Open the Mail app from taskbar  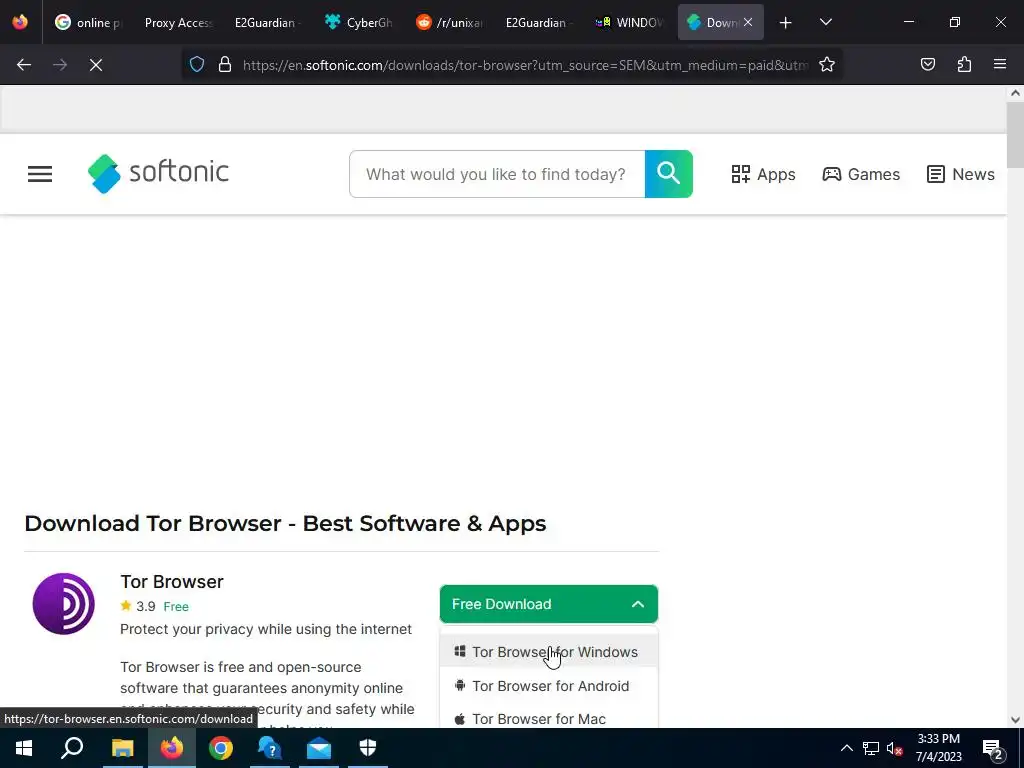[x=319, y=748]
